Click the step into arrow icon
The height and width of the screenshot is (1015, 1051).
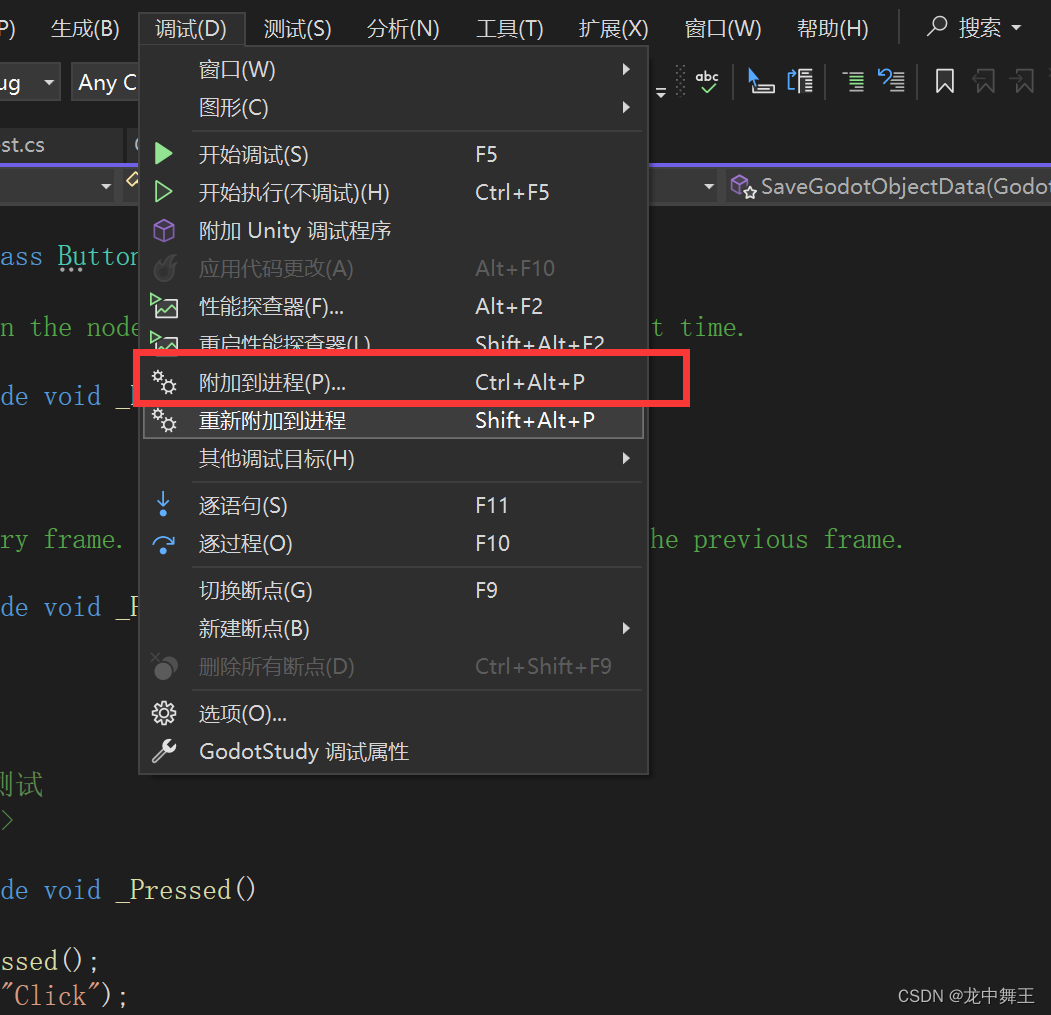click(163, 505)
